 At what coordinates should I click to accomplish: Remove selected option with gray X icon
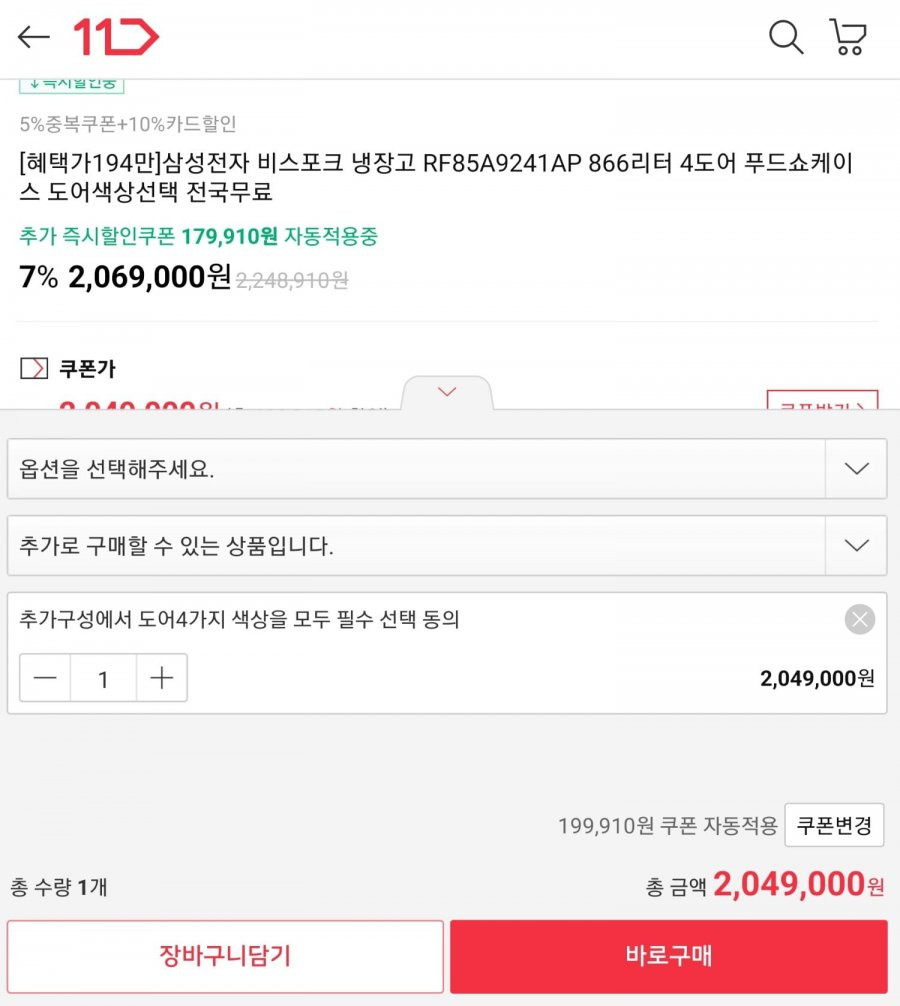tap(860, 619)
